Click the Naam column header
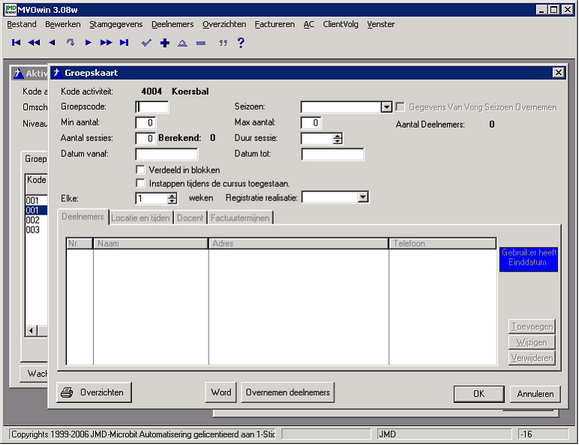Screen dimensions: 579x445 (x=151, y=243)
